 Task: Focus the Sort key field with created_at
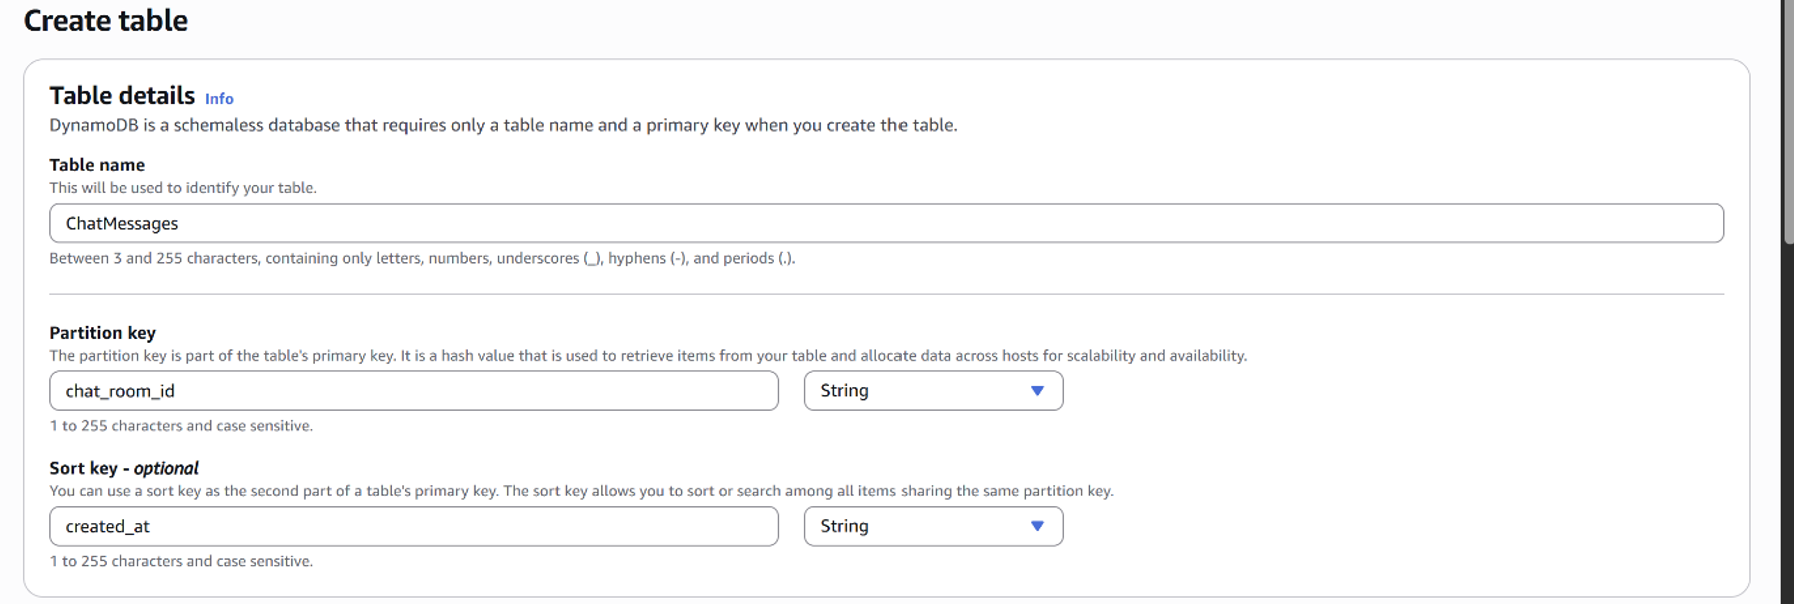pyautogui.click(x=414, y=526)
